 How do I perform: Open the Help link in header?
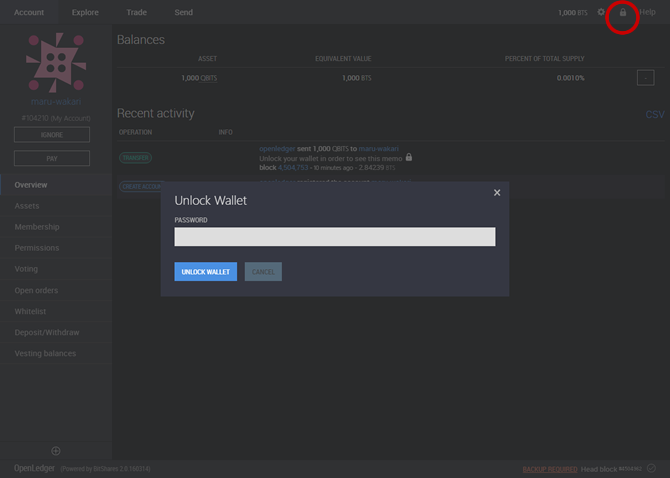click(647, 13)
